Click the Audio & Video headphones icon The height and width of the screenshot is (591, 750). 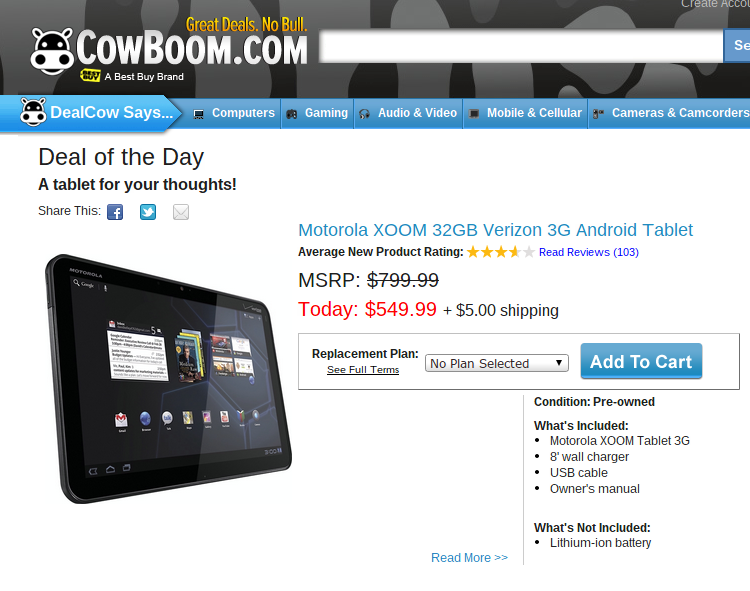click(x=364, y=114)
